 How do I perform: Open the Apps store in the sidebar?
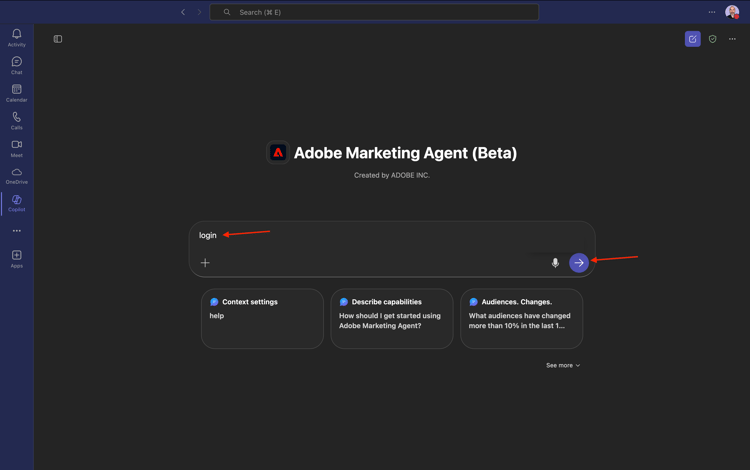coord(17,259)
